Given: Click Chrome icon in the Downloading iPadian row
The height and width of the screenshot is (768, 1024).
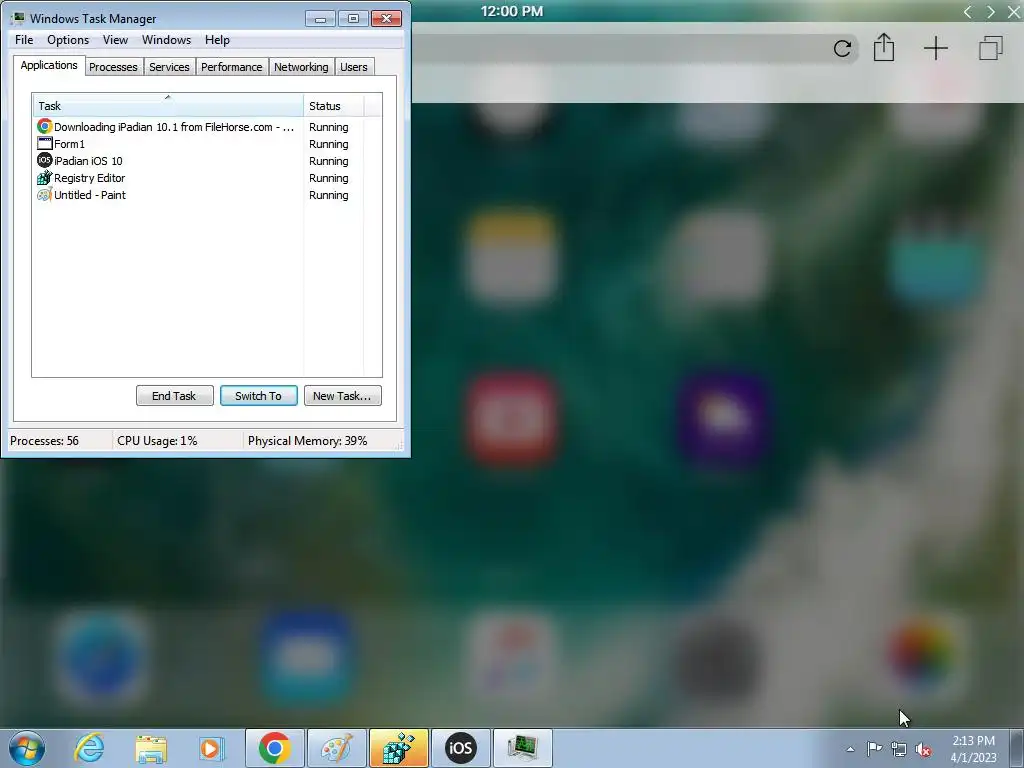Looking at the screenshot, I should pos(44,126).
